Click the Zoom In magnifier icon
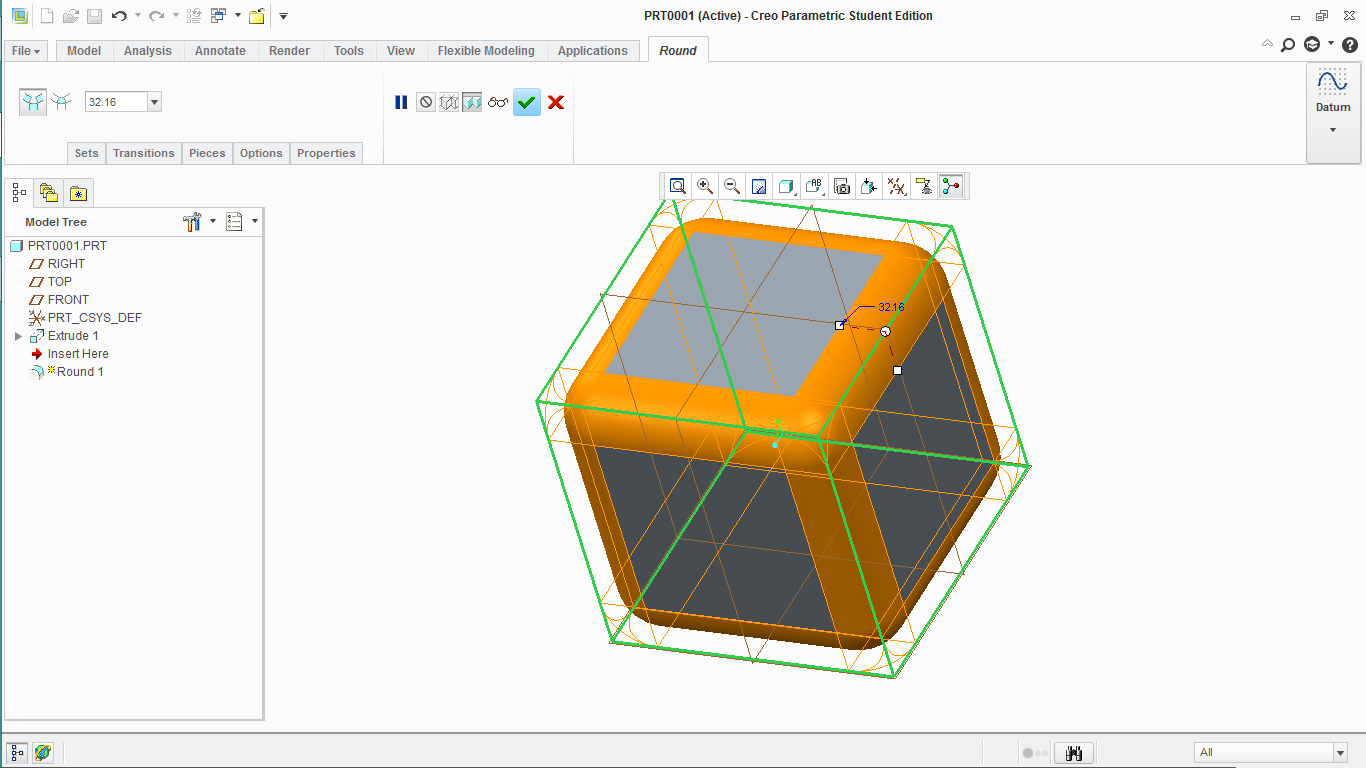1366x768 pixels. click(x=705, y=186)
